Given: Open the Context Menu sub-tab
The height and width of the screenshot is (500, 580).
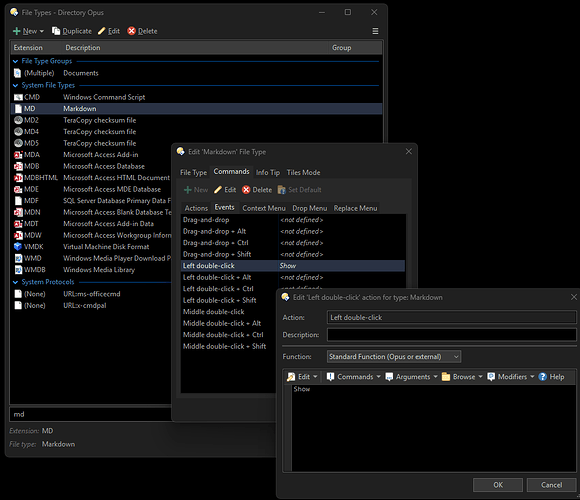Looking at the screenshot, I should pos(264,208).
